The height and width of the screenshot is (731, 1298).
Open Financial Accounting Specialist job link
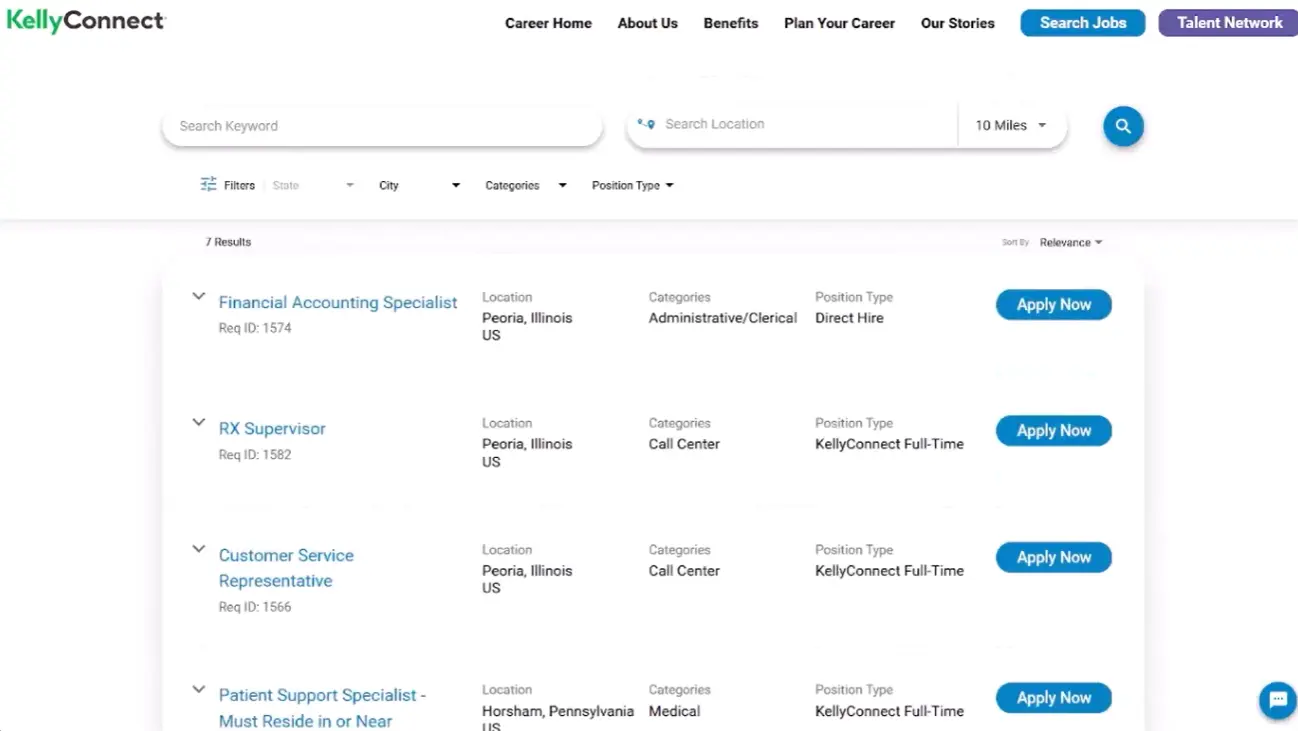click(338, 302)
